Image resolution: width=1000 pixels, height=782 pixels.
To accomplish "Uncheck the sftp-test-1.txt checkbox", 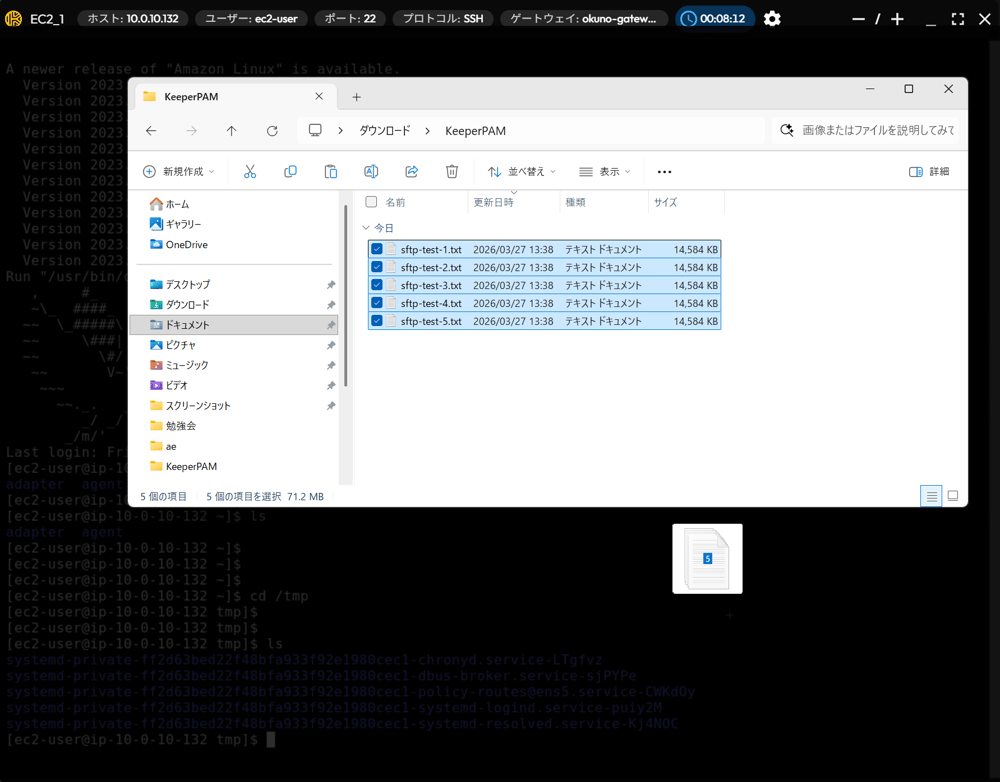I will tap(377, 250).
